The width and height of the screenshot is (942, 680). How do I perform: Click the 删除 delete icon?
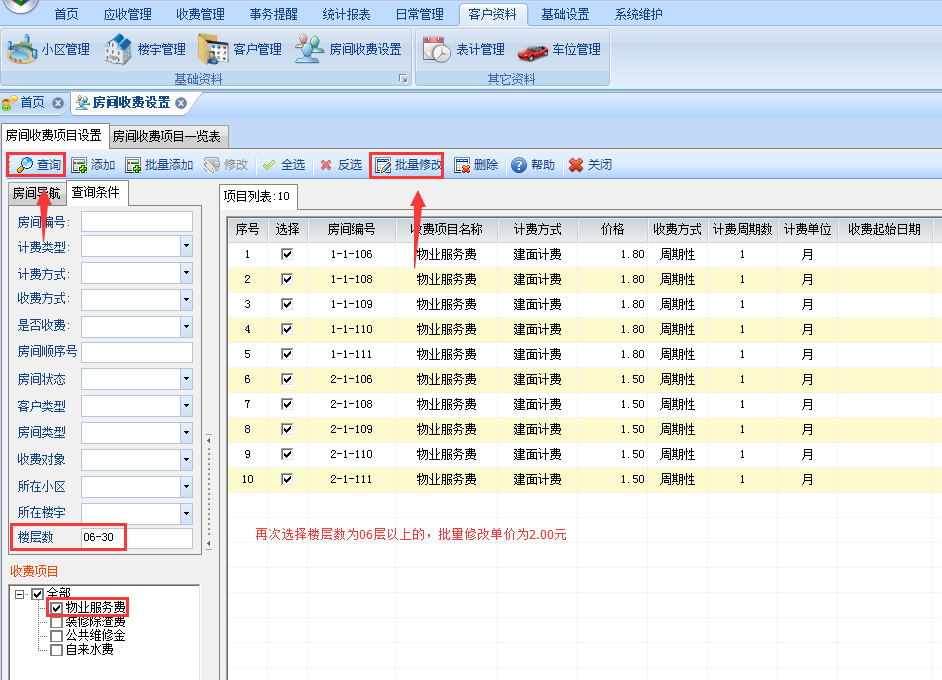tap(462, 165)
